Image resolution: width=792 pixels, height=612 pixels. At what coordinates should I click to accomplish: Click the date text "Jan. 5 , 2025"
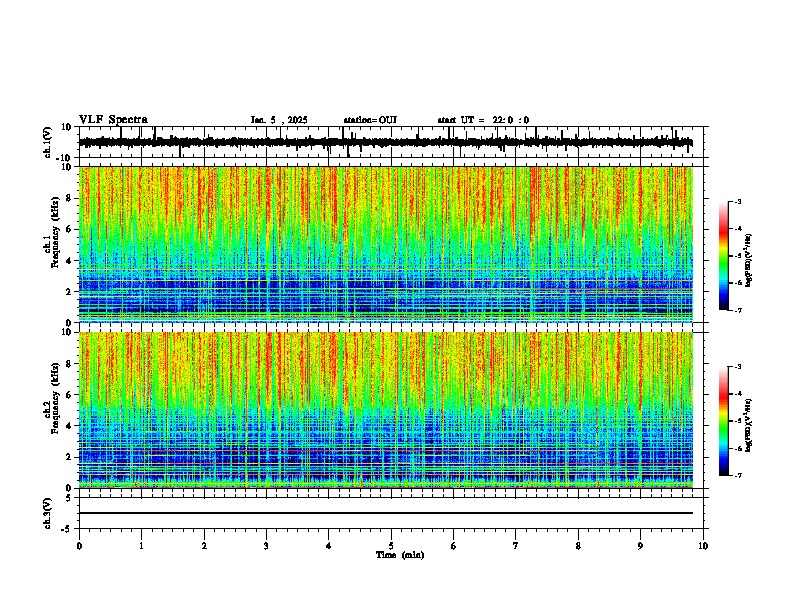[x=279, y=120]
